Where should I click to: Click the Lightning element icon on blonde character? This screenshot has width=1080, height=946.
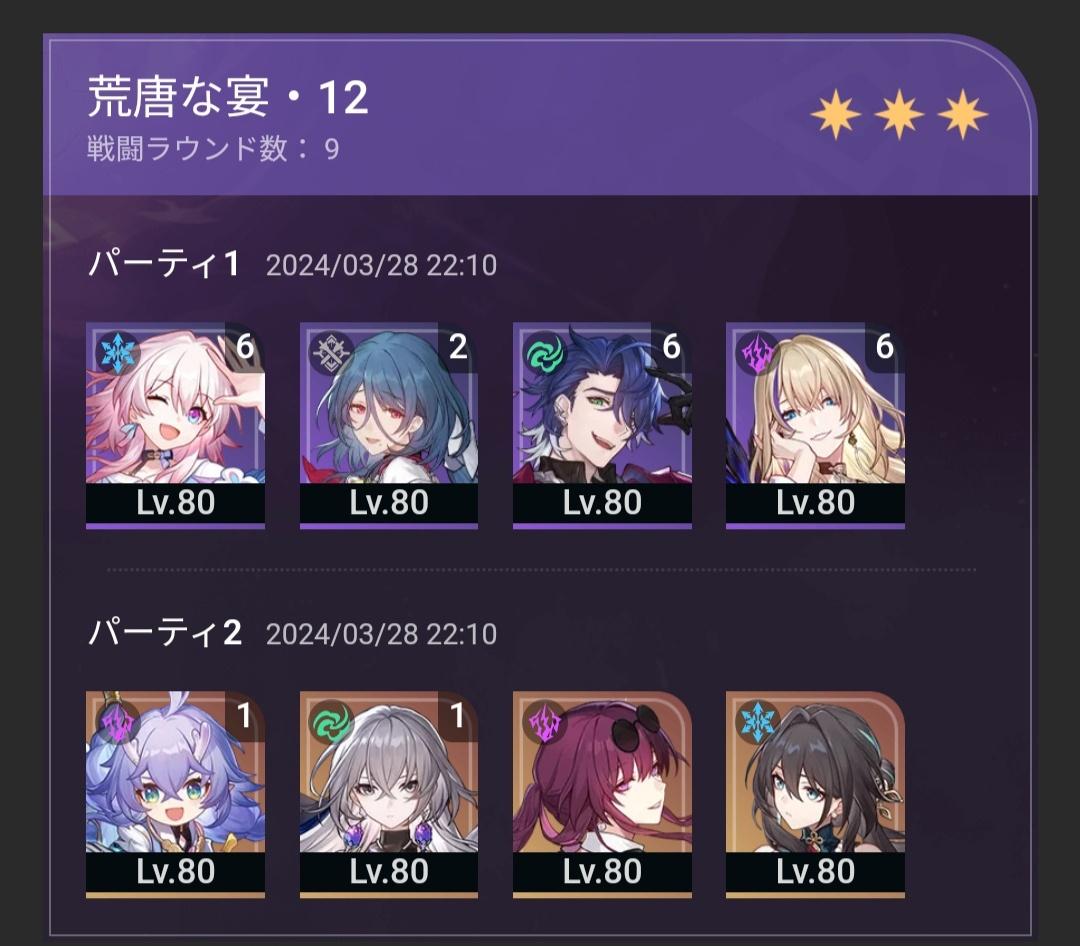pyautogui.click(x=758, y=352)
